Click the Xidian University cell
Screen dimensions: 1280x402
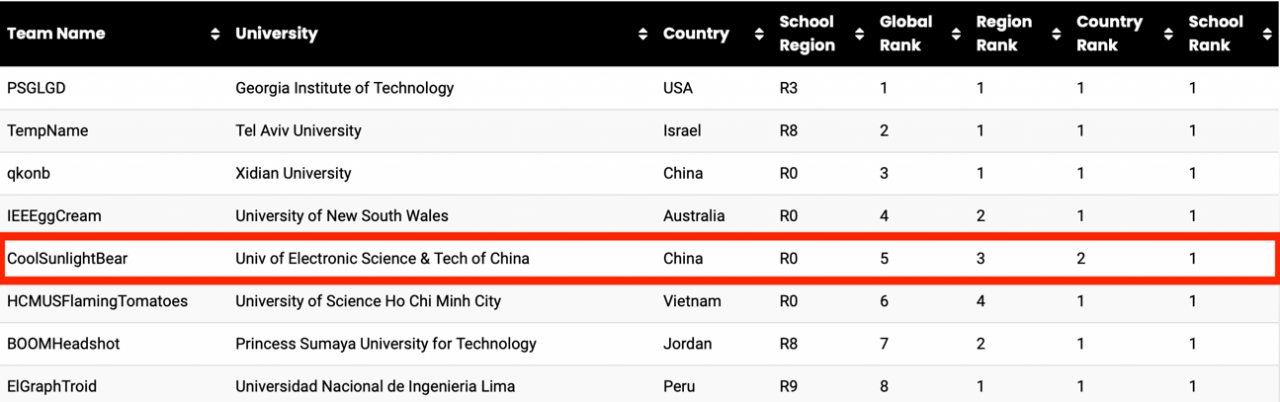[293, 174]
